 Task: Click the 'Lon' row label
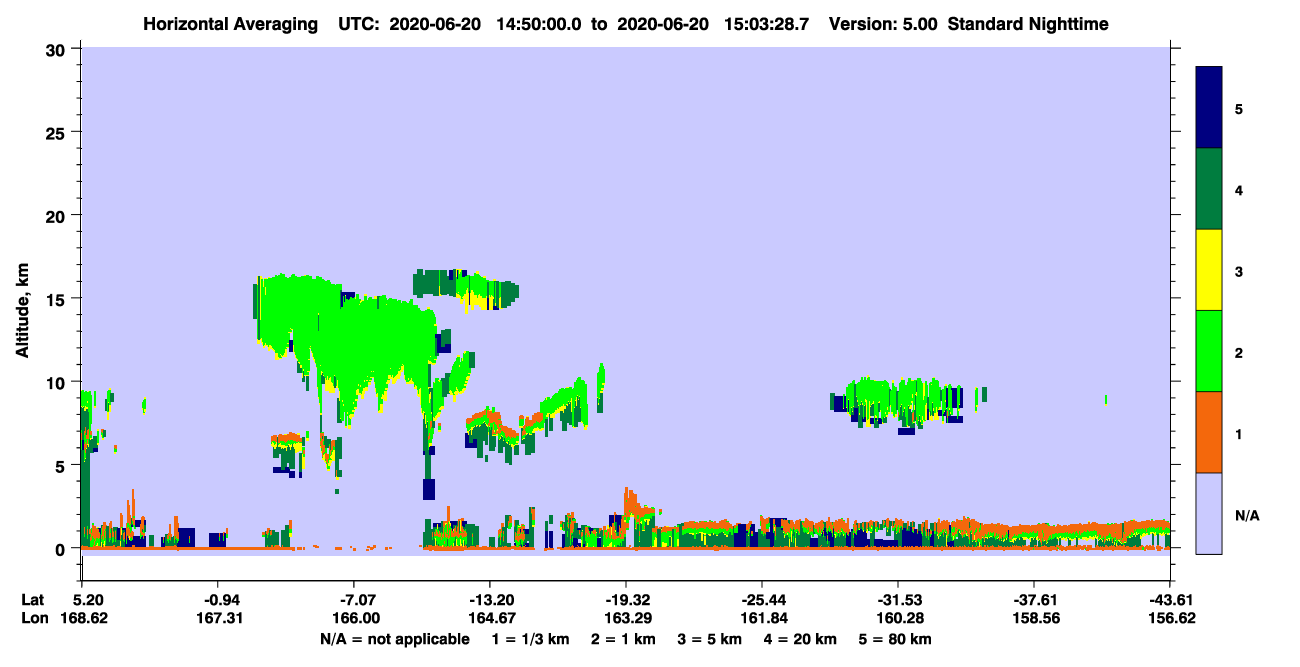(x=33, y=618)
